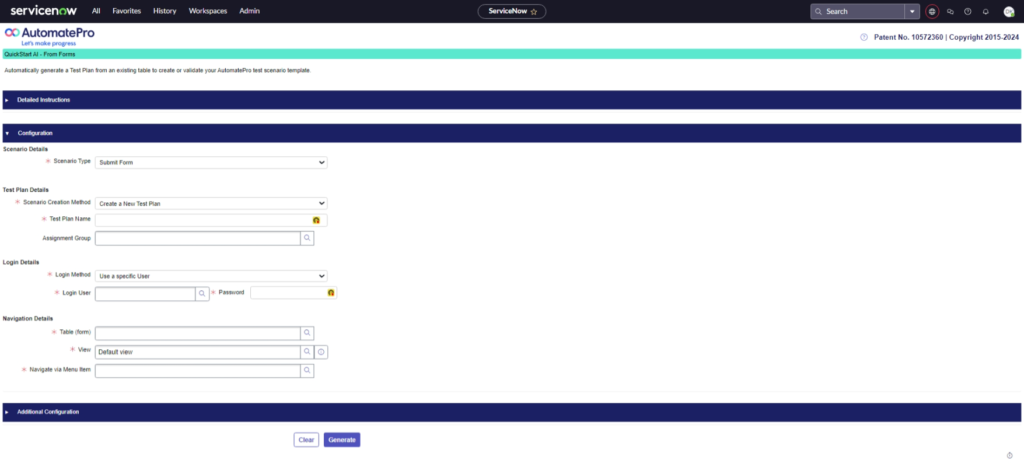Open the chat conversations icon in header
The image size is (1024, 471).
click(950, 11)
